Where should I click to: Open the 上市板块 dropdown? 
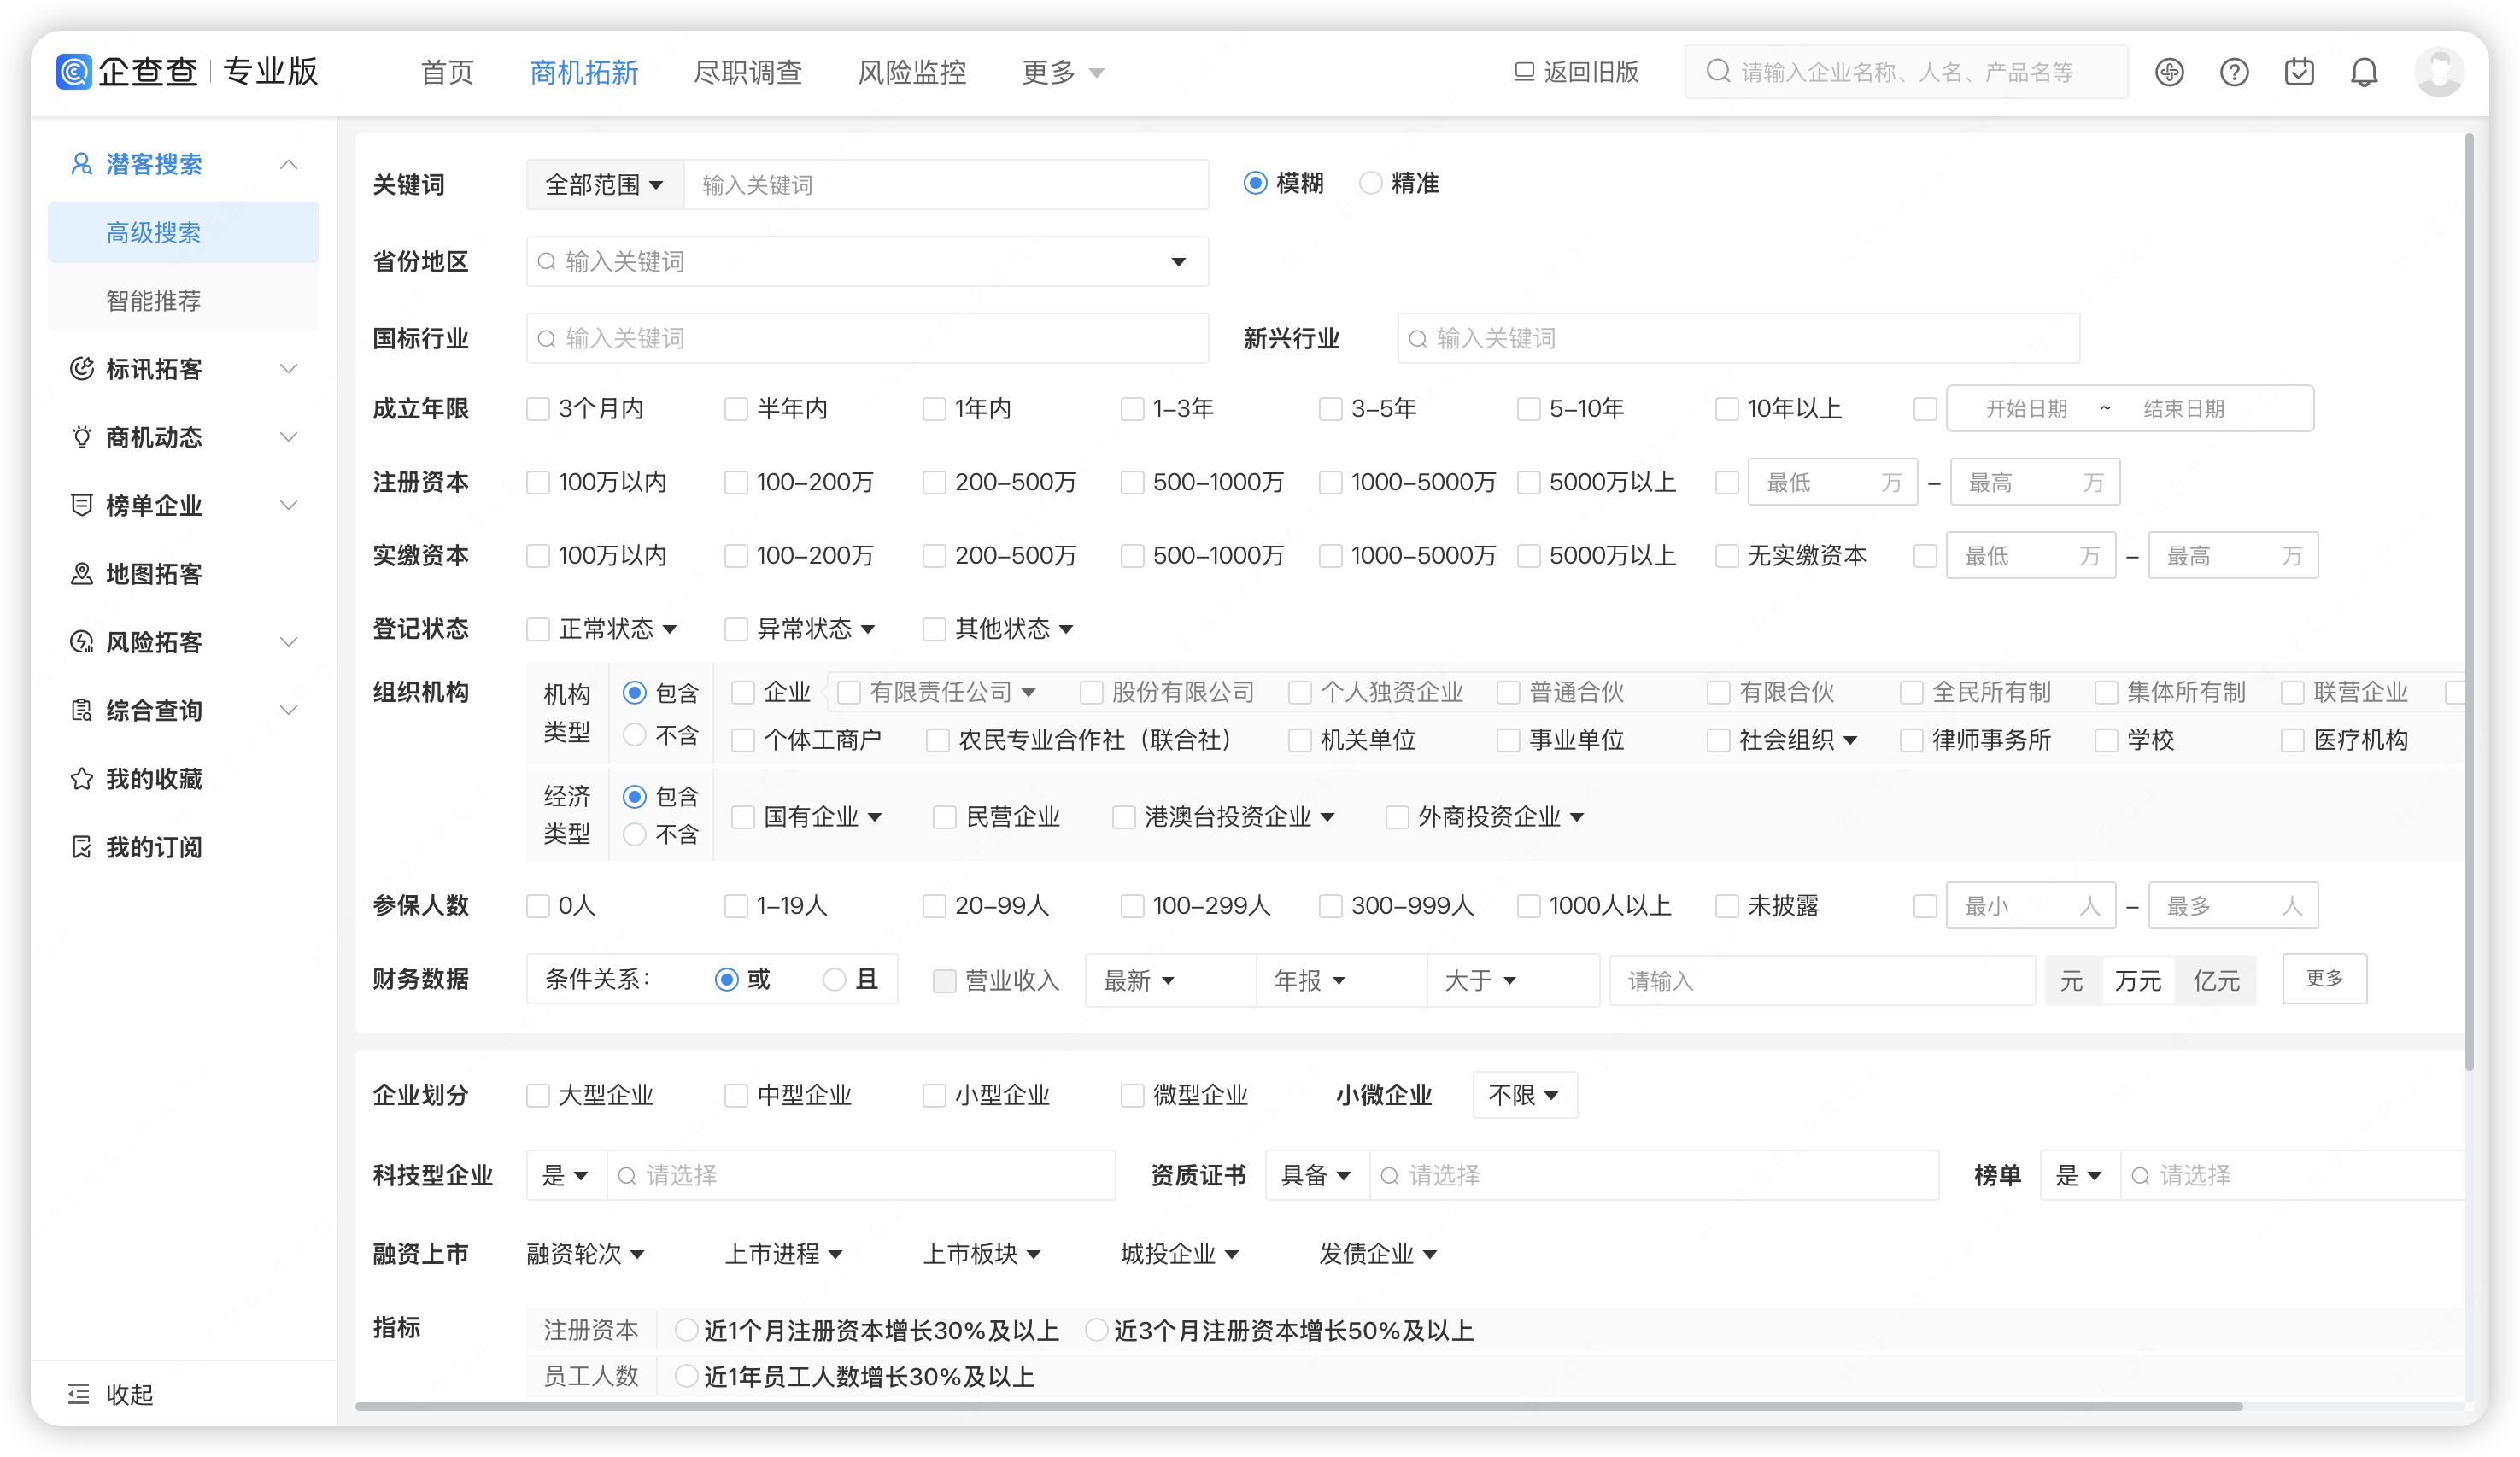coord(982,1254)
